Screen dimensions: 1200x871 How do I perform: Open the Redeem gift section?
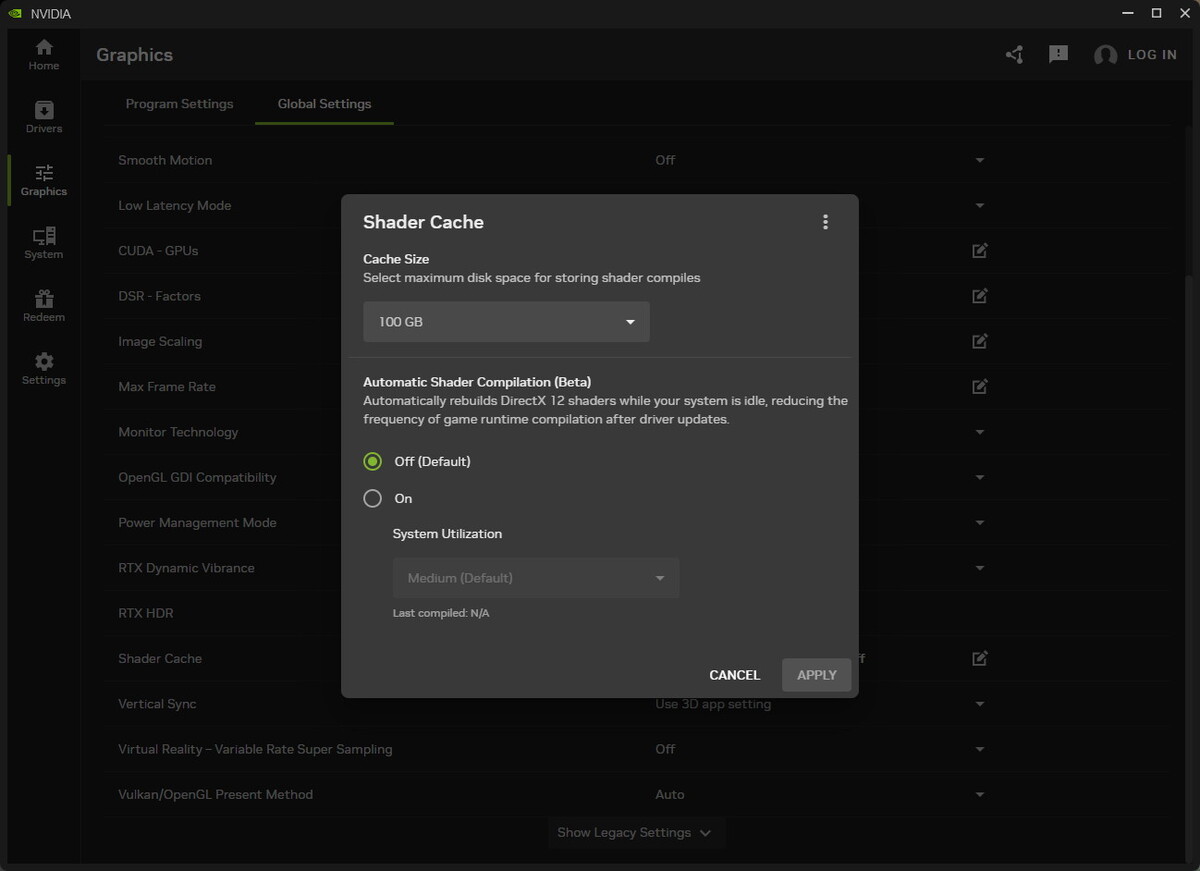[x=43, y=306]
